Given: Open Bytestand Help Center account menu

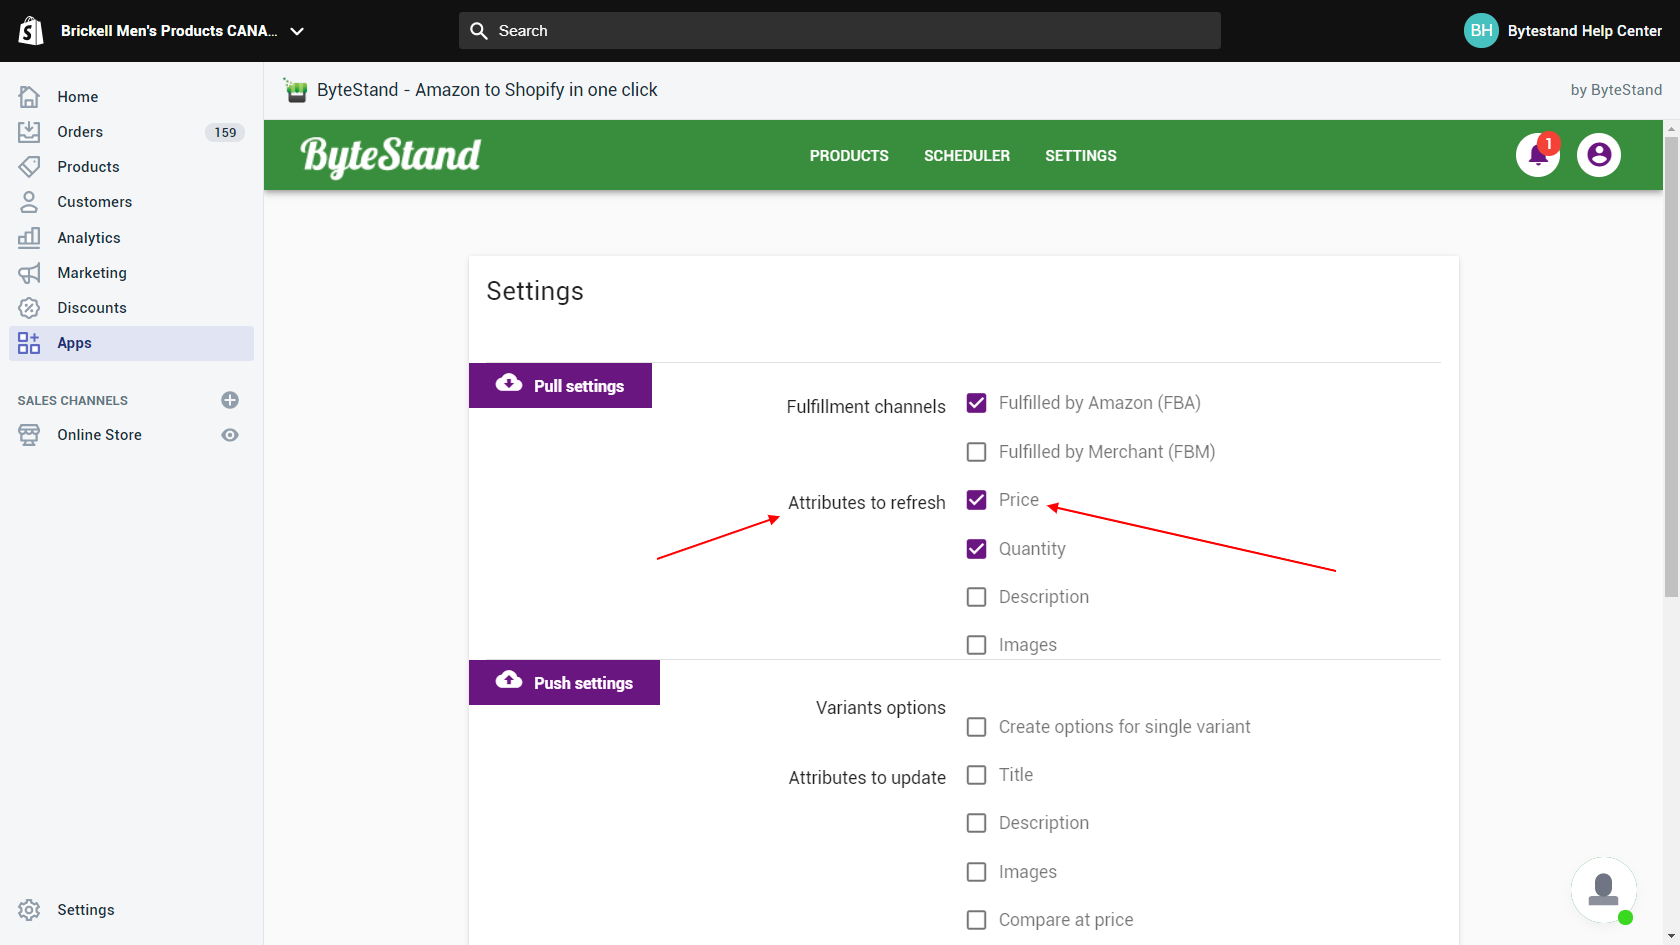Looking at the screenshot, I should pos(1585,31).
